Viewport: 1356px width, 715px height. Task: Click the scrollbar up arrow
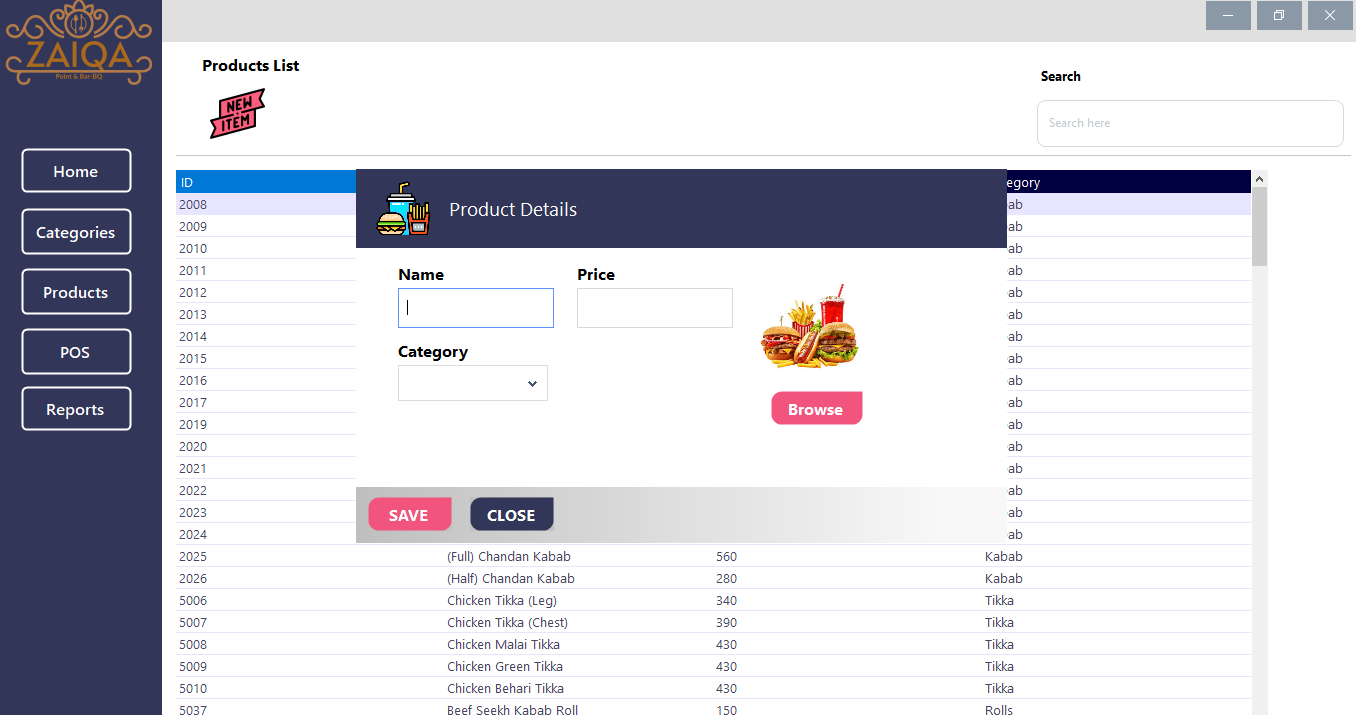pos(1259,179)
